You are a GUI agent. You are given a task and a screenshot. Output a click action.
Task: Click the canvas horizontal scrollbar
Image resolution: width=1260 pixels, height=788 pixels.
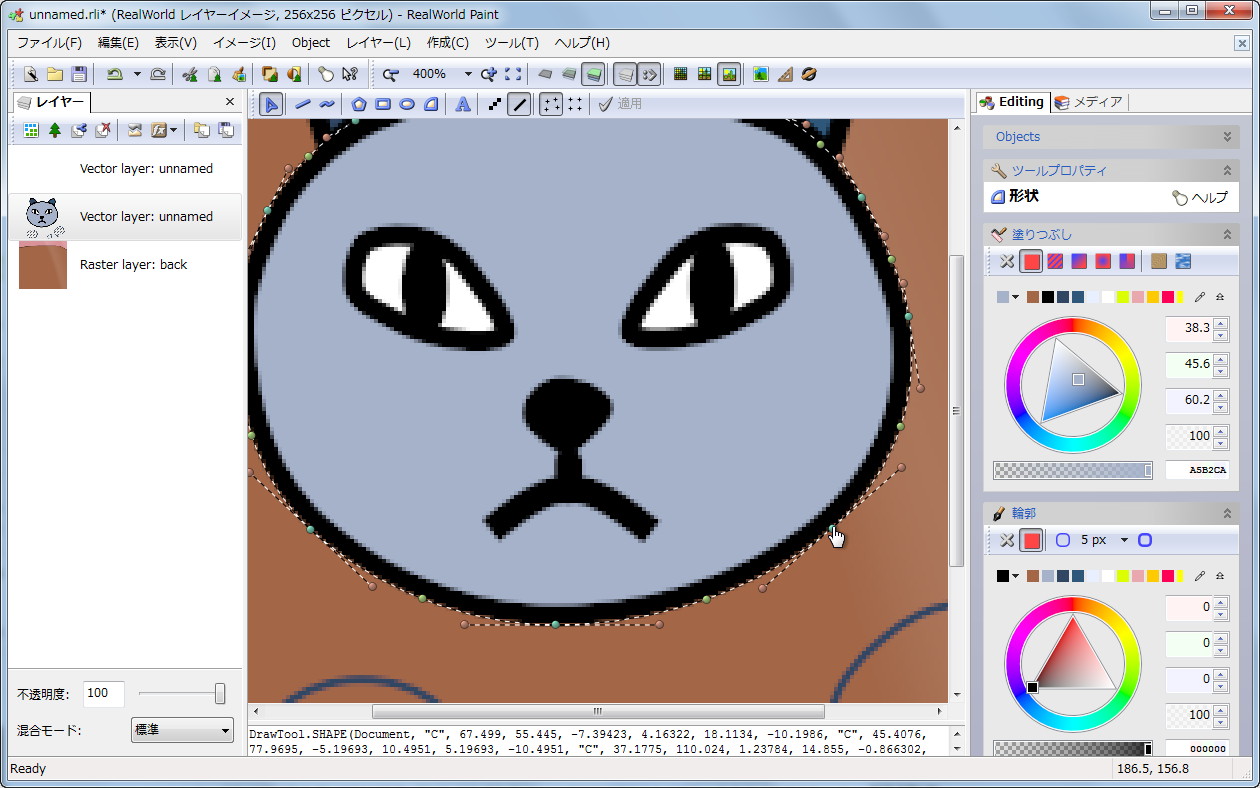[598, 712]
